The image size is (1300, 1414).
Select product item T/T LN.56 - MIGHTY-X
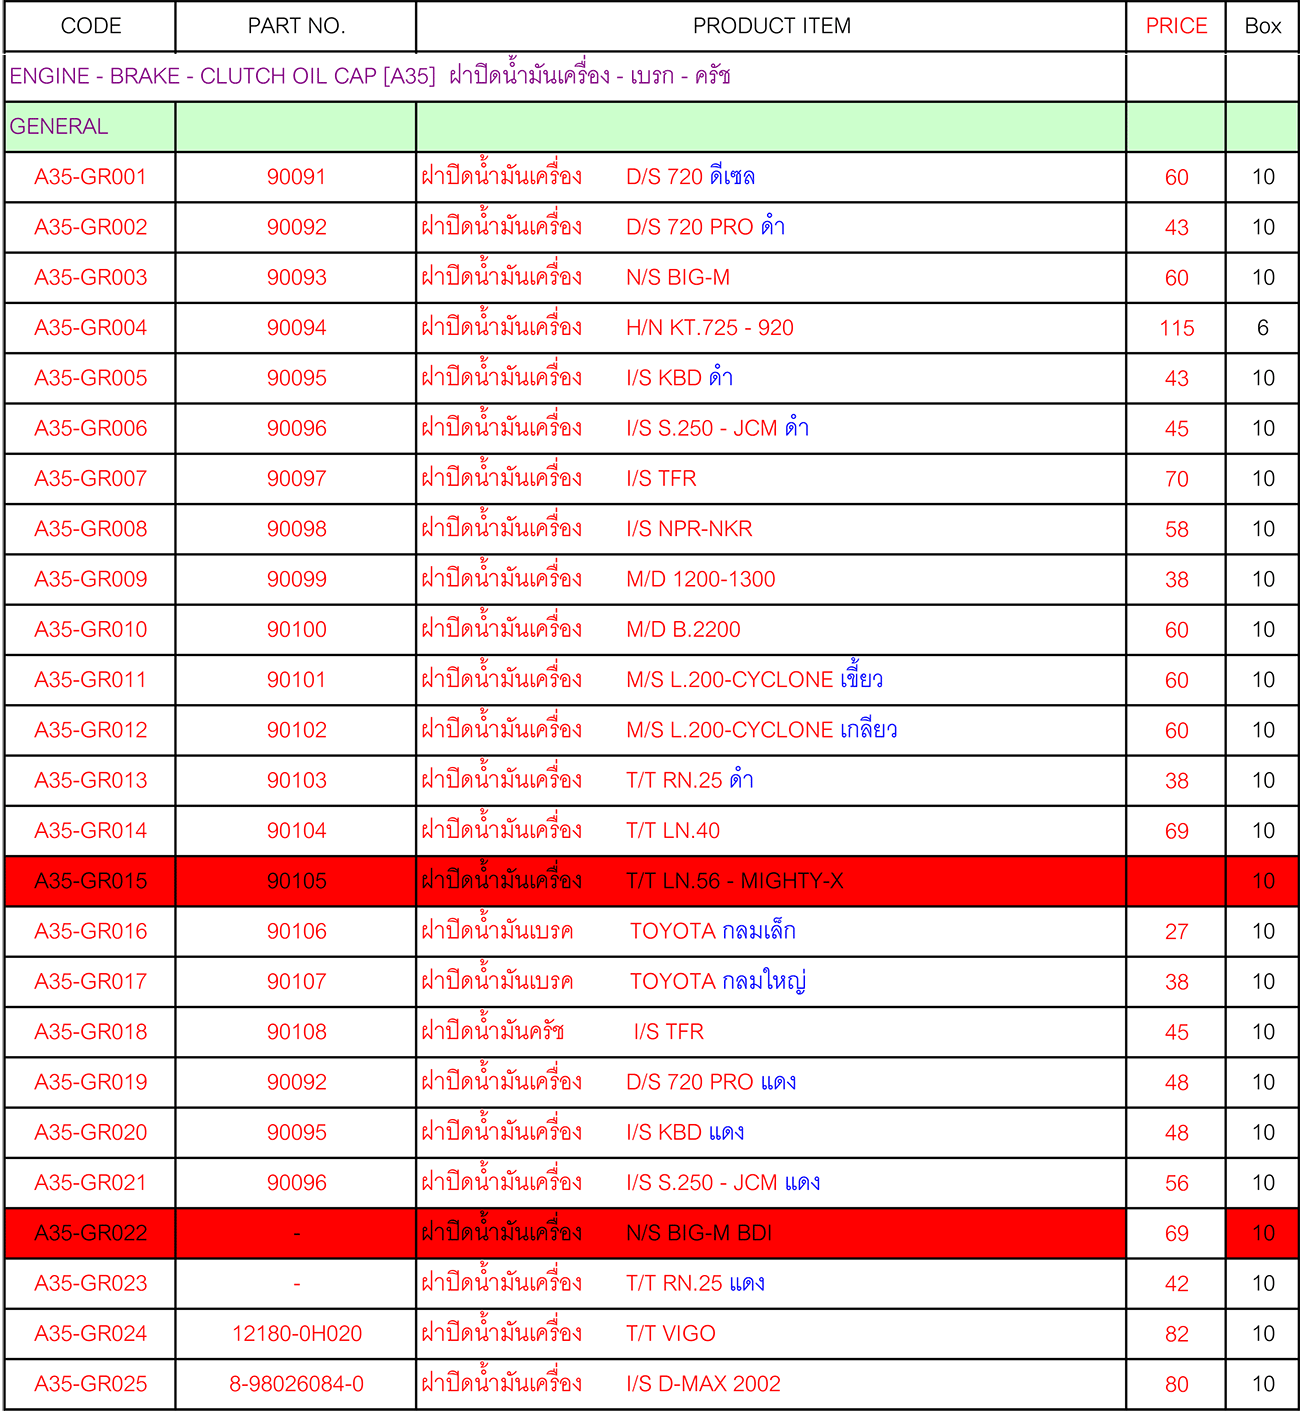coord(735,881)
